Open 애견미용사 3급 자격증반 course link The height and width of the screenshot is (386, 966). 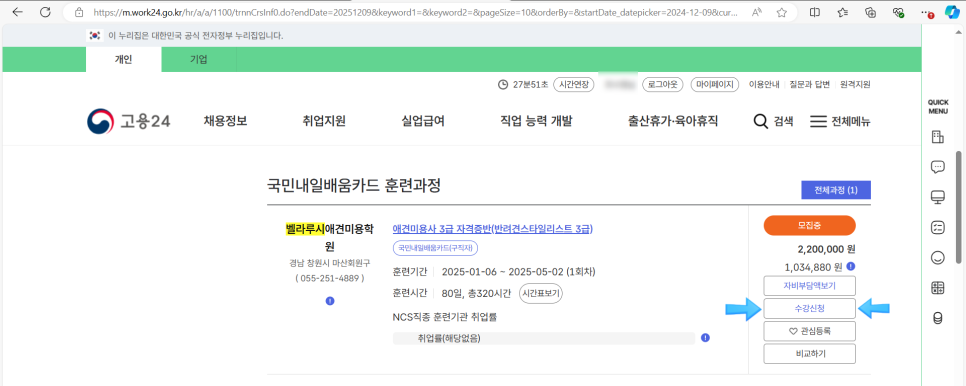click(492, 229)
